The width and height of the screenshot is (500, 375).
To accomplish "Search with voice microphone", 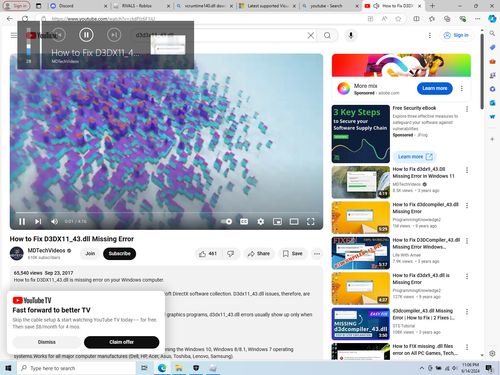I will click(x=351, y=35).
